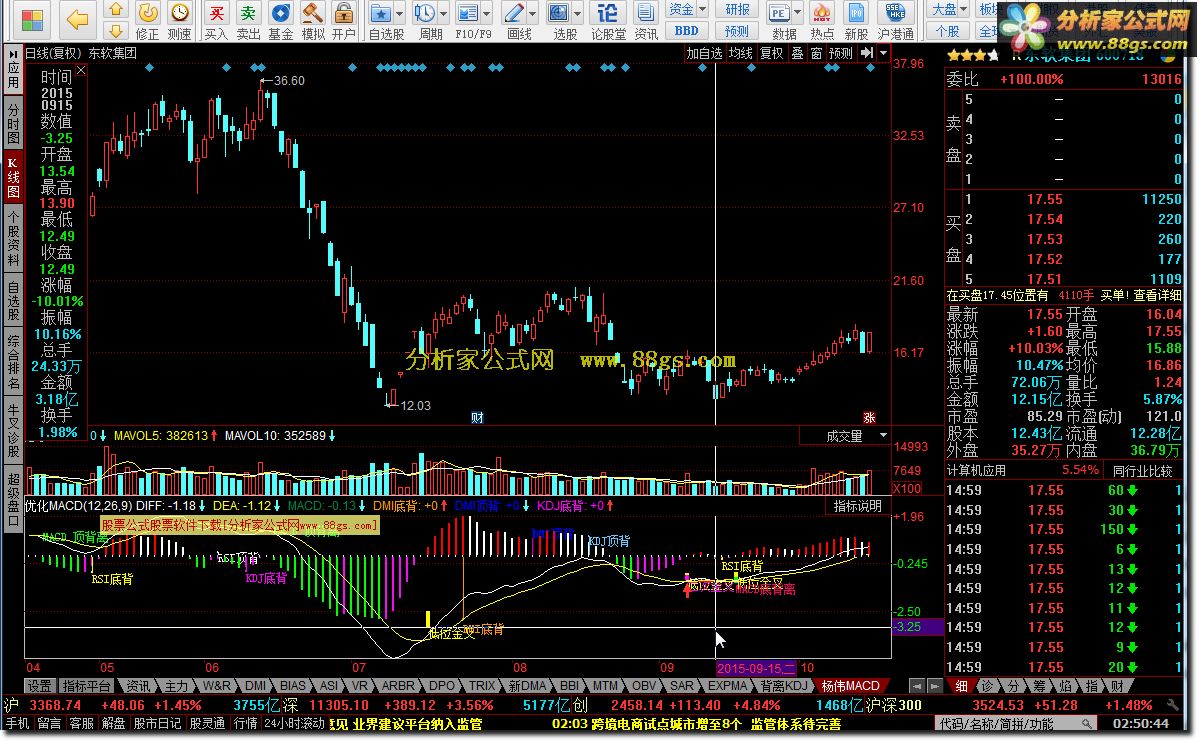Viewport: 1199px width, 741px height.
Task: Click the 加自选 add-to-watchlist button
Action: tap(703, 54)
